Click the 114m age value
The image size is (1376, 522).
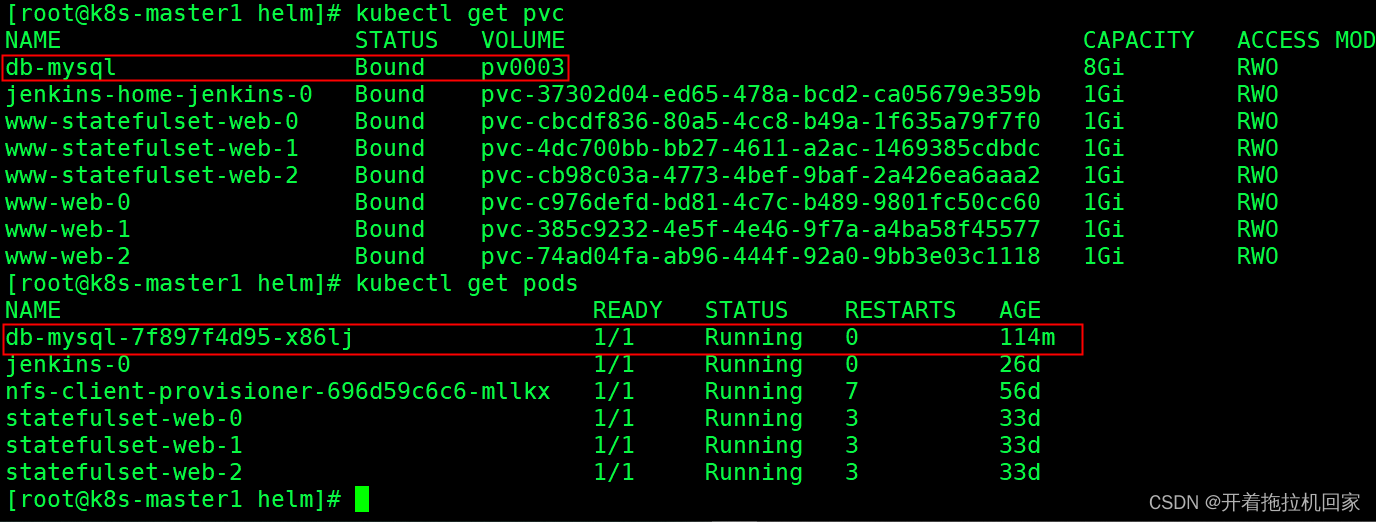[1027, 338]
